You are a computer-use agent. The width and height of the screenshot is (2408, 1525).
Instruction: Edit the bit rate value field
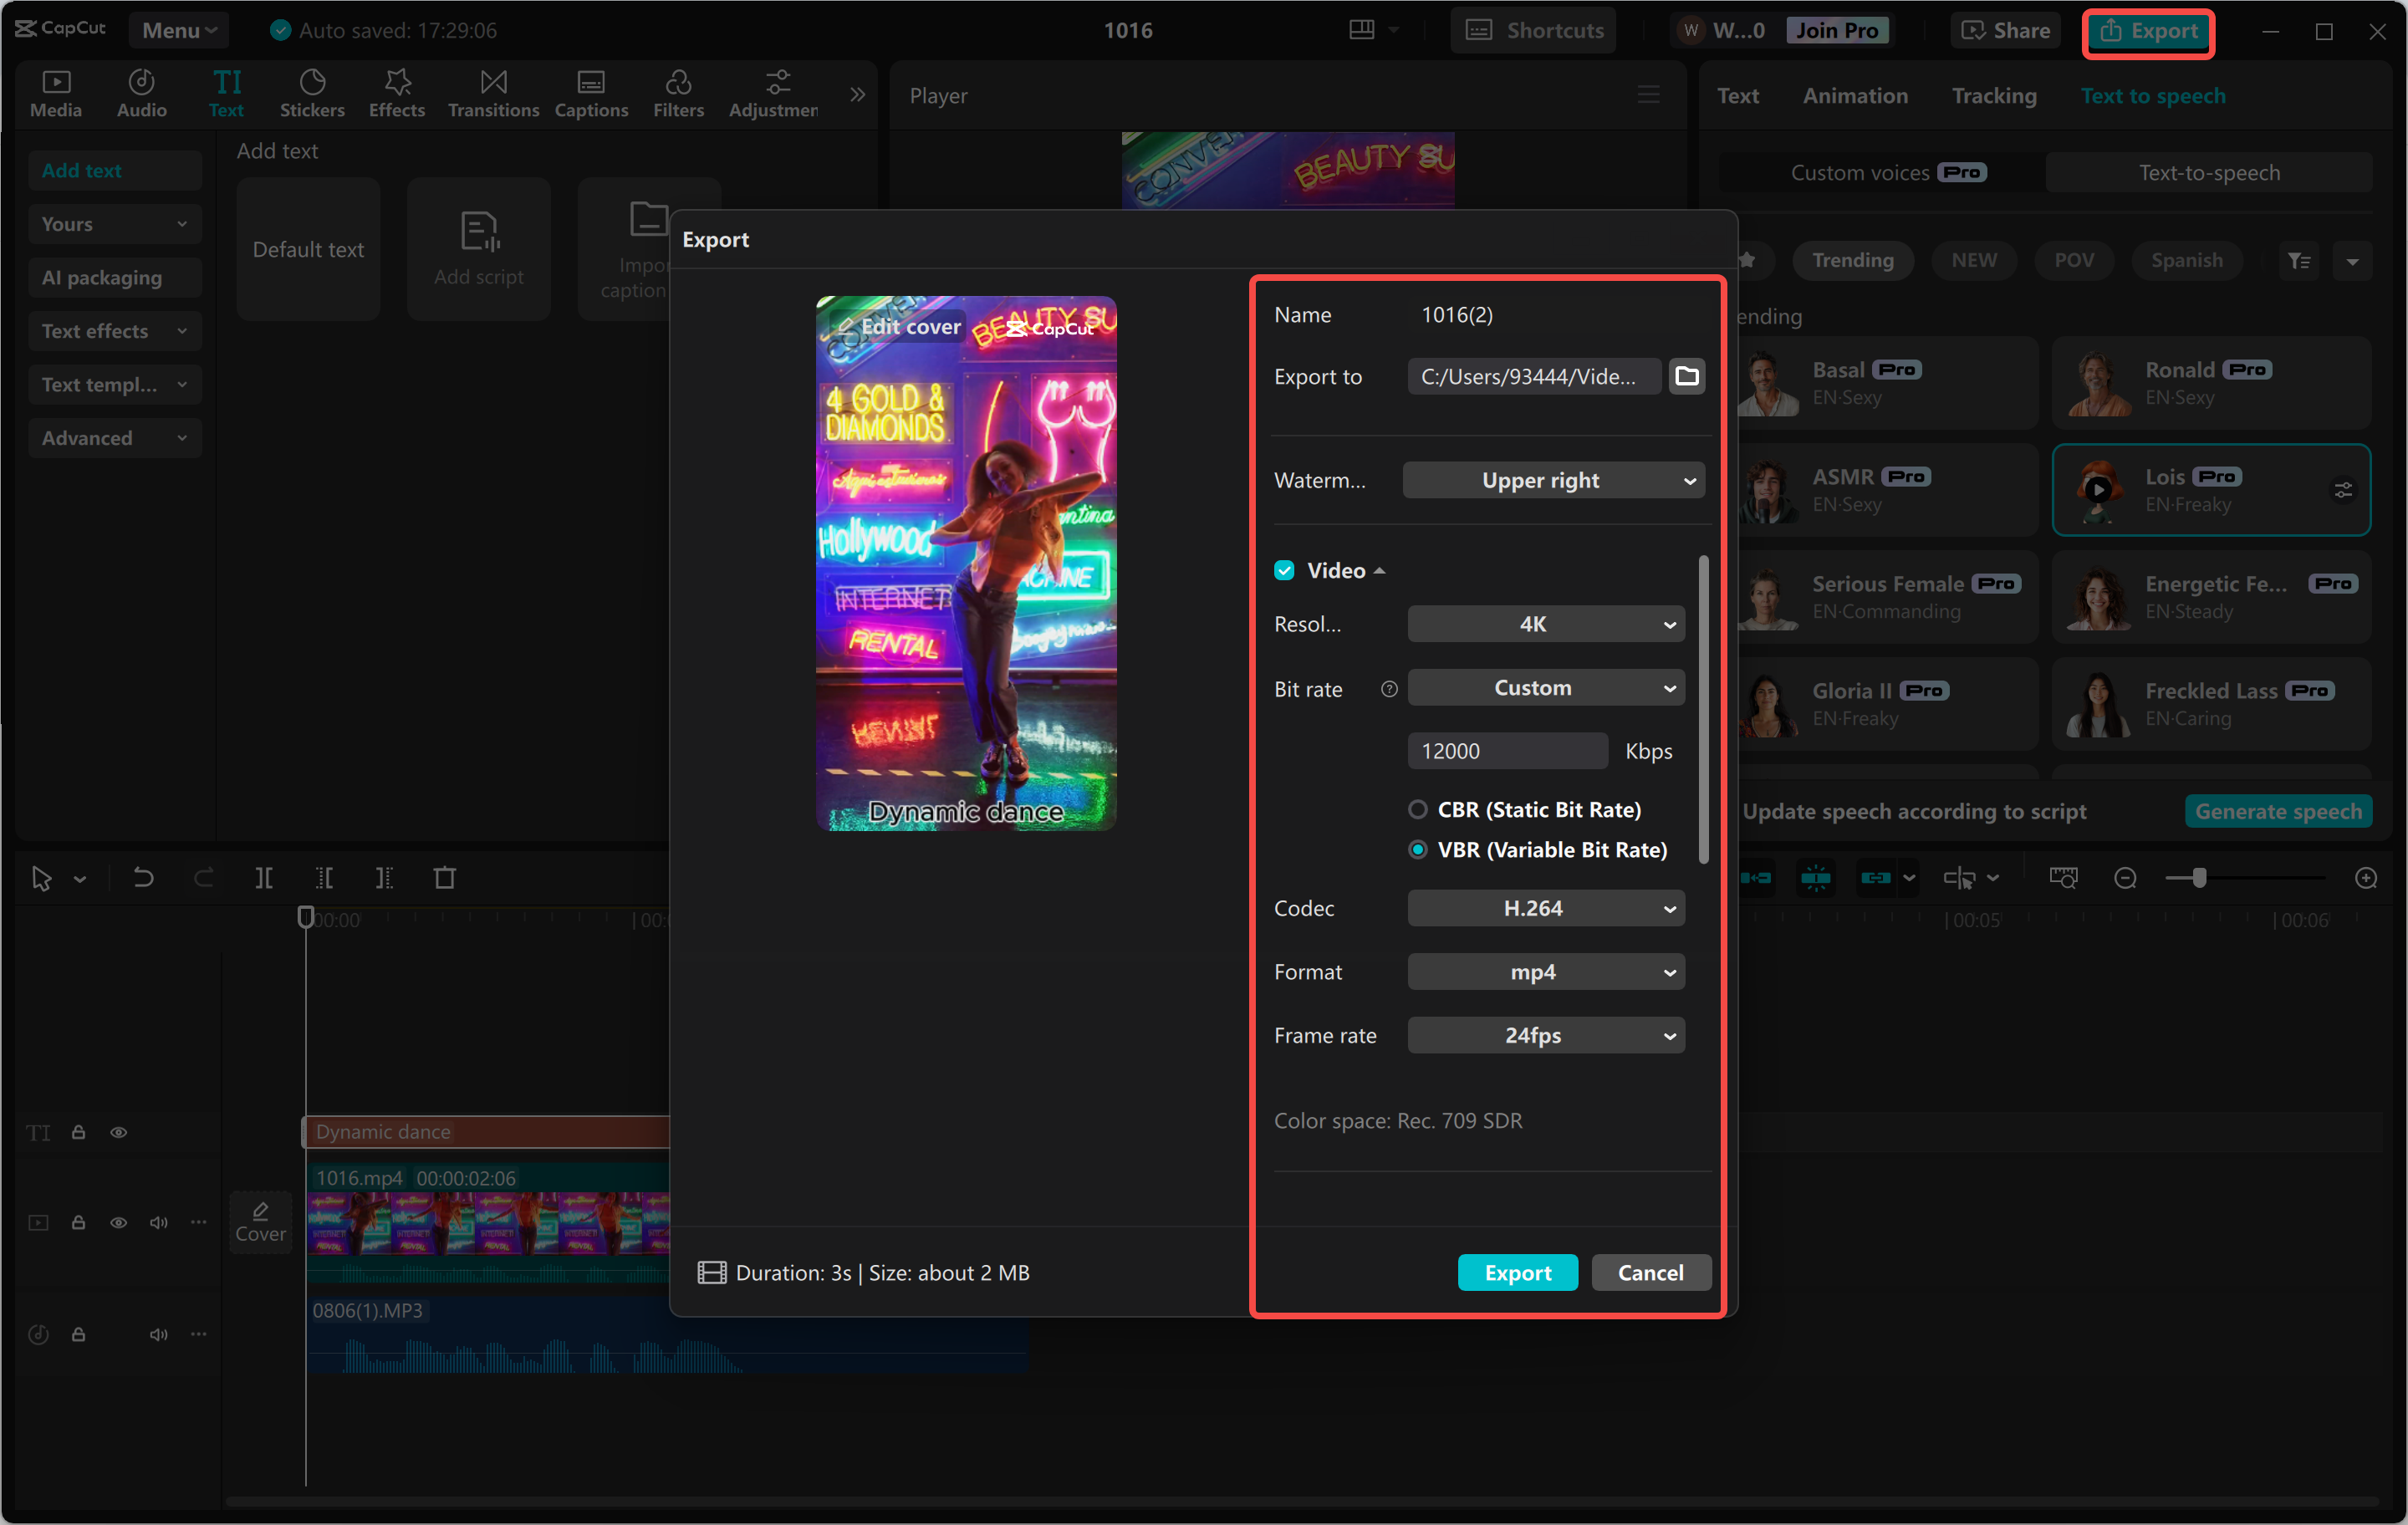click(1507, 750)
